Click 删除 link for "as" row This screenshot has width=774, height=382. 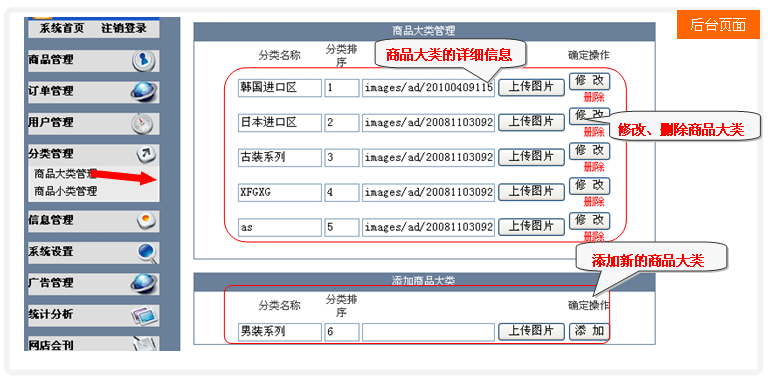point(594,236)
